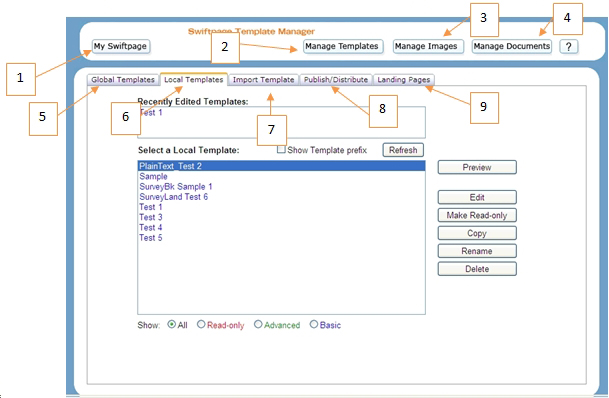Open the My Swiftpage button
The image size is (609, 398).
121,46
